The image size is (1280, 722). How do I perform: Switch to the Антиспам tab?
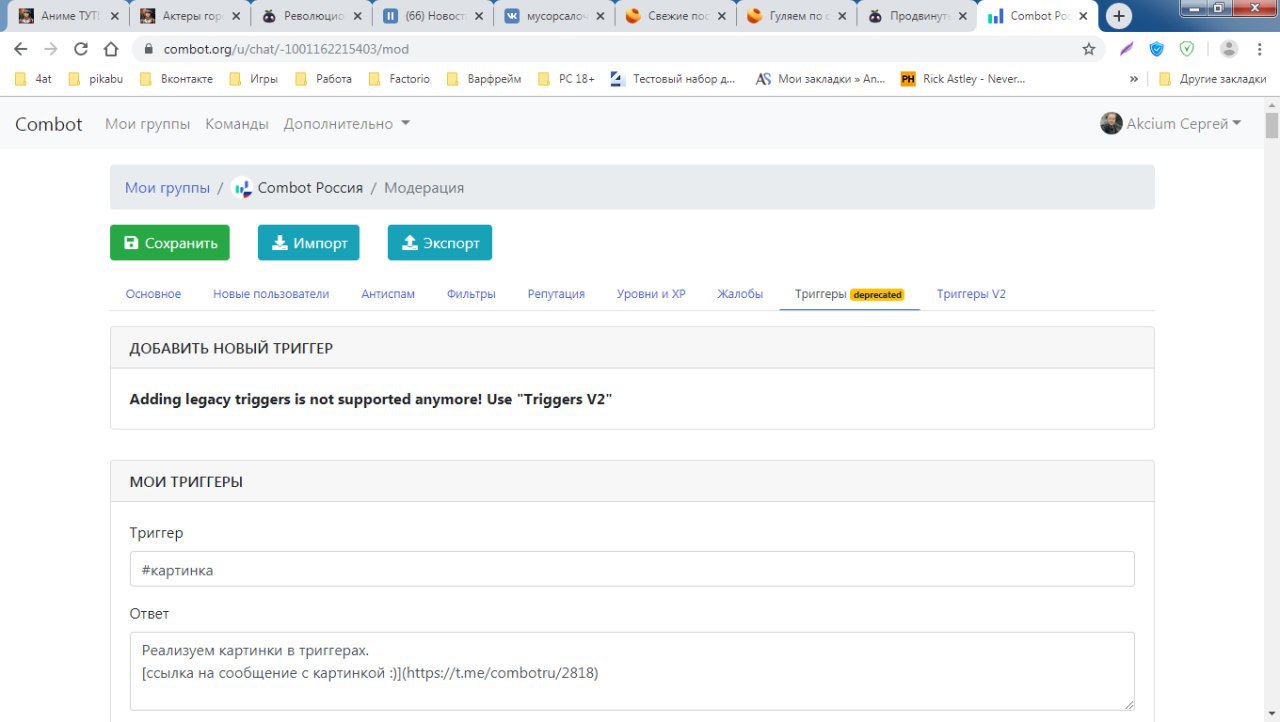(x=388, y=294)
